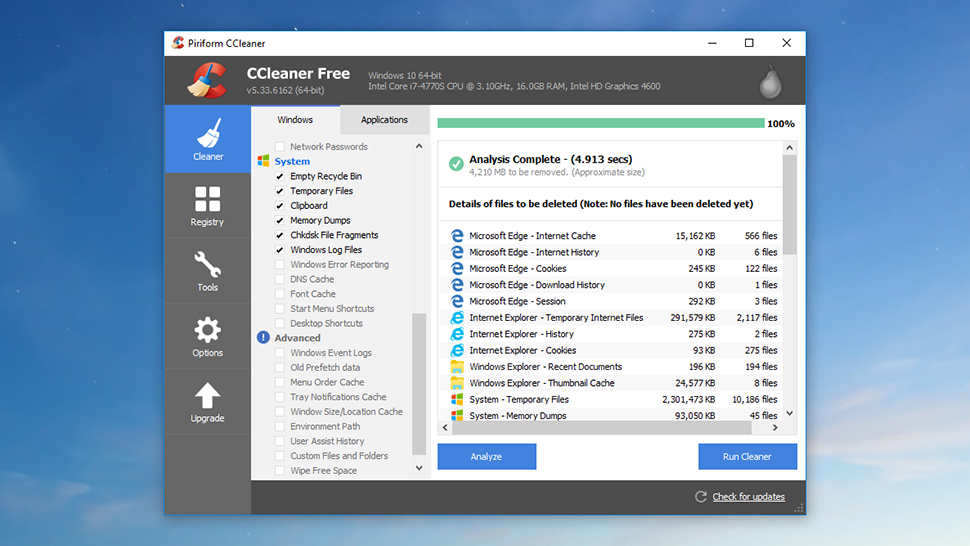Click results horizontal scroll right arrow
Screen dimensions: 970x546
click(x=775, y=427)
